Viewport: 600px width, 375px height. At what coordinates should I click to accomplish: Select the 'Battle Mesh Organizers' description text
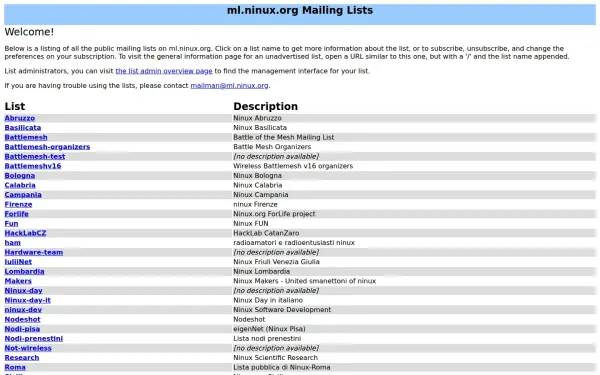[272, 147]
